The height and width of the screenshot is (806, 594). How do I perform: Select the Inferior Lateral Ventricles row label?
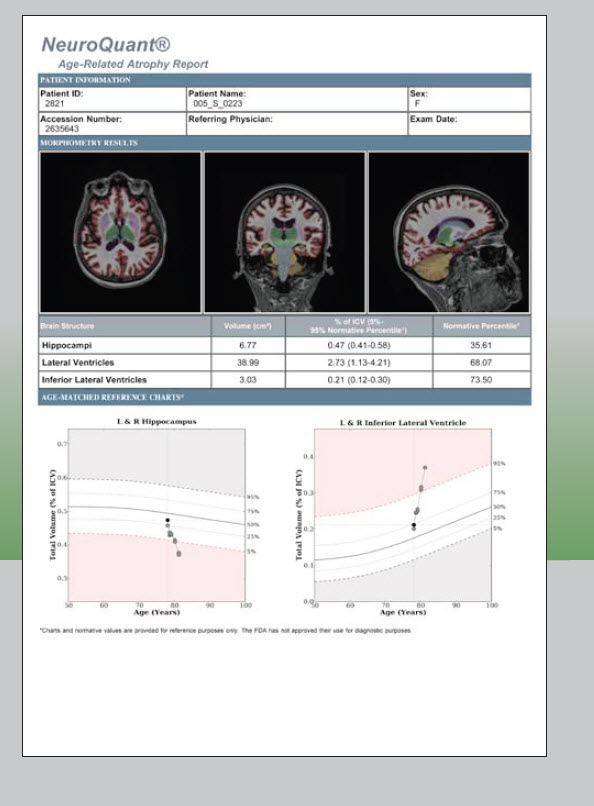(x=95, y=379)
